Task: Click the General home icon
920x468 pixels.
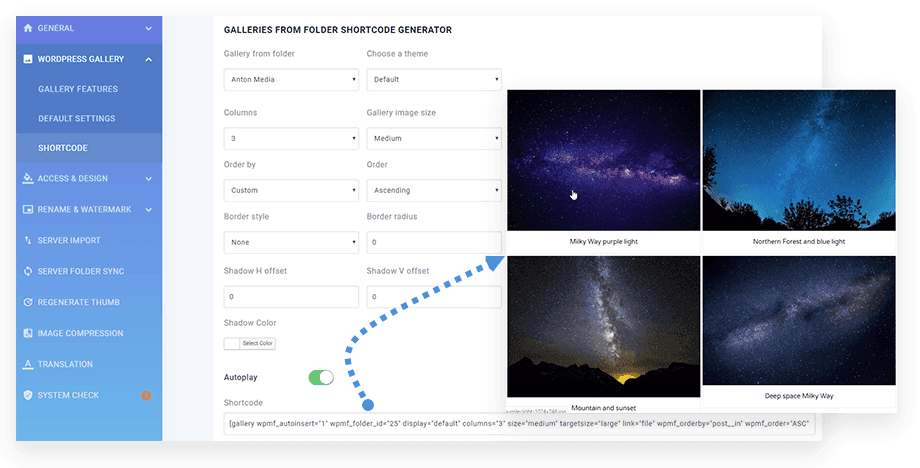Action: [x=28, y=28]
